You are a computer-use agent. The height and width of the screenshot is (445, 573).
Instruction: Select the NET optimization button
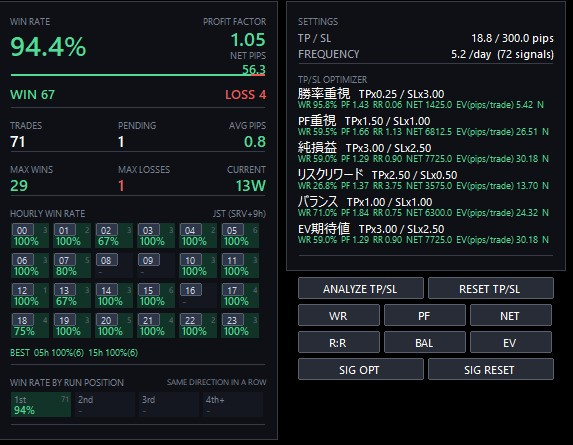pos(511,315)
